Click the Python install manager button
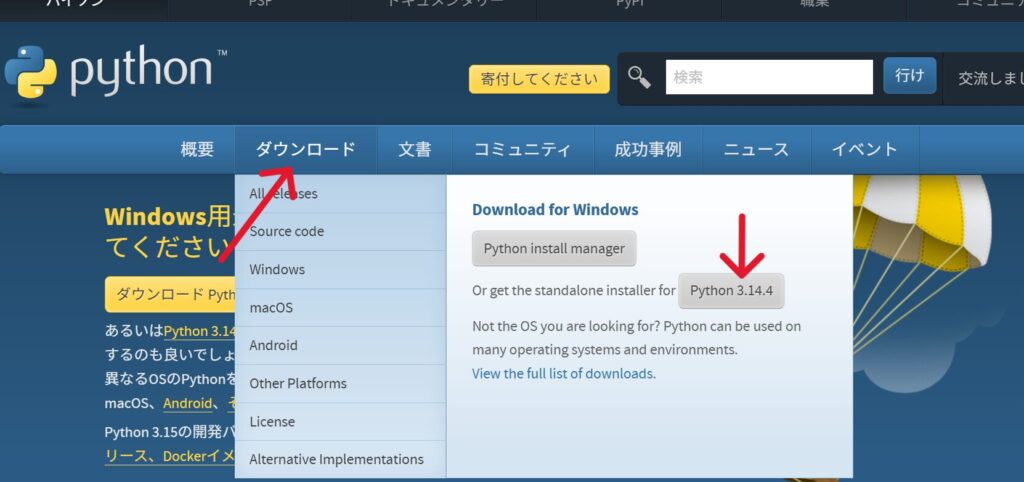 (554, 249)
